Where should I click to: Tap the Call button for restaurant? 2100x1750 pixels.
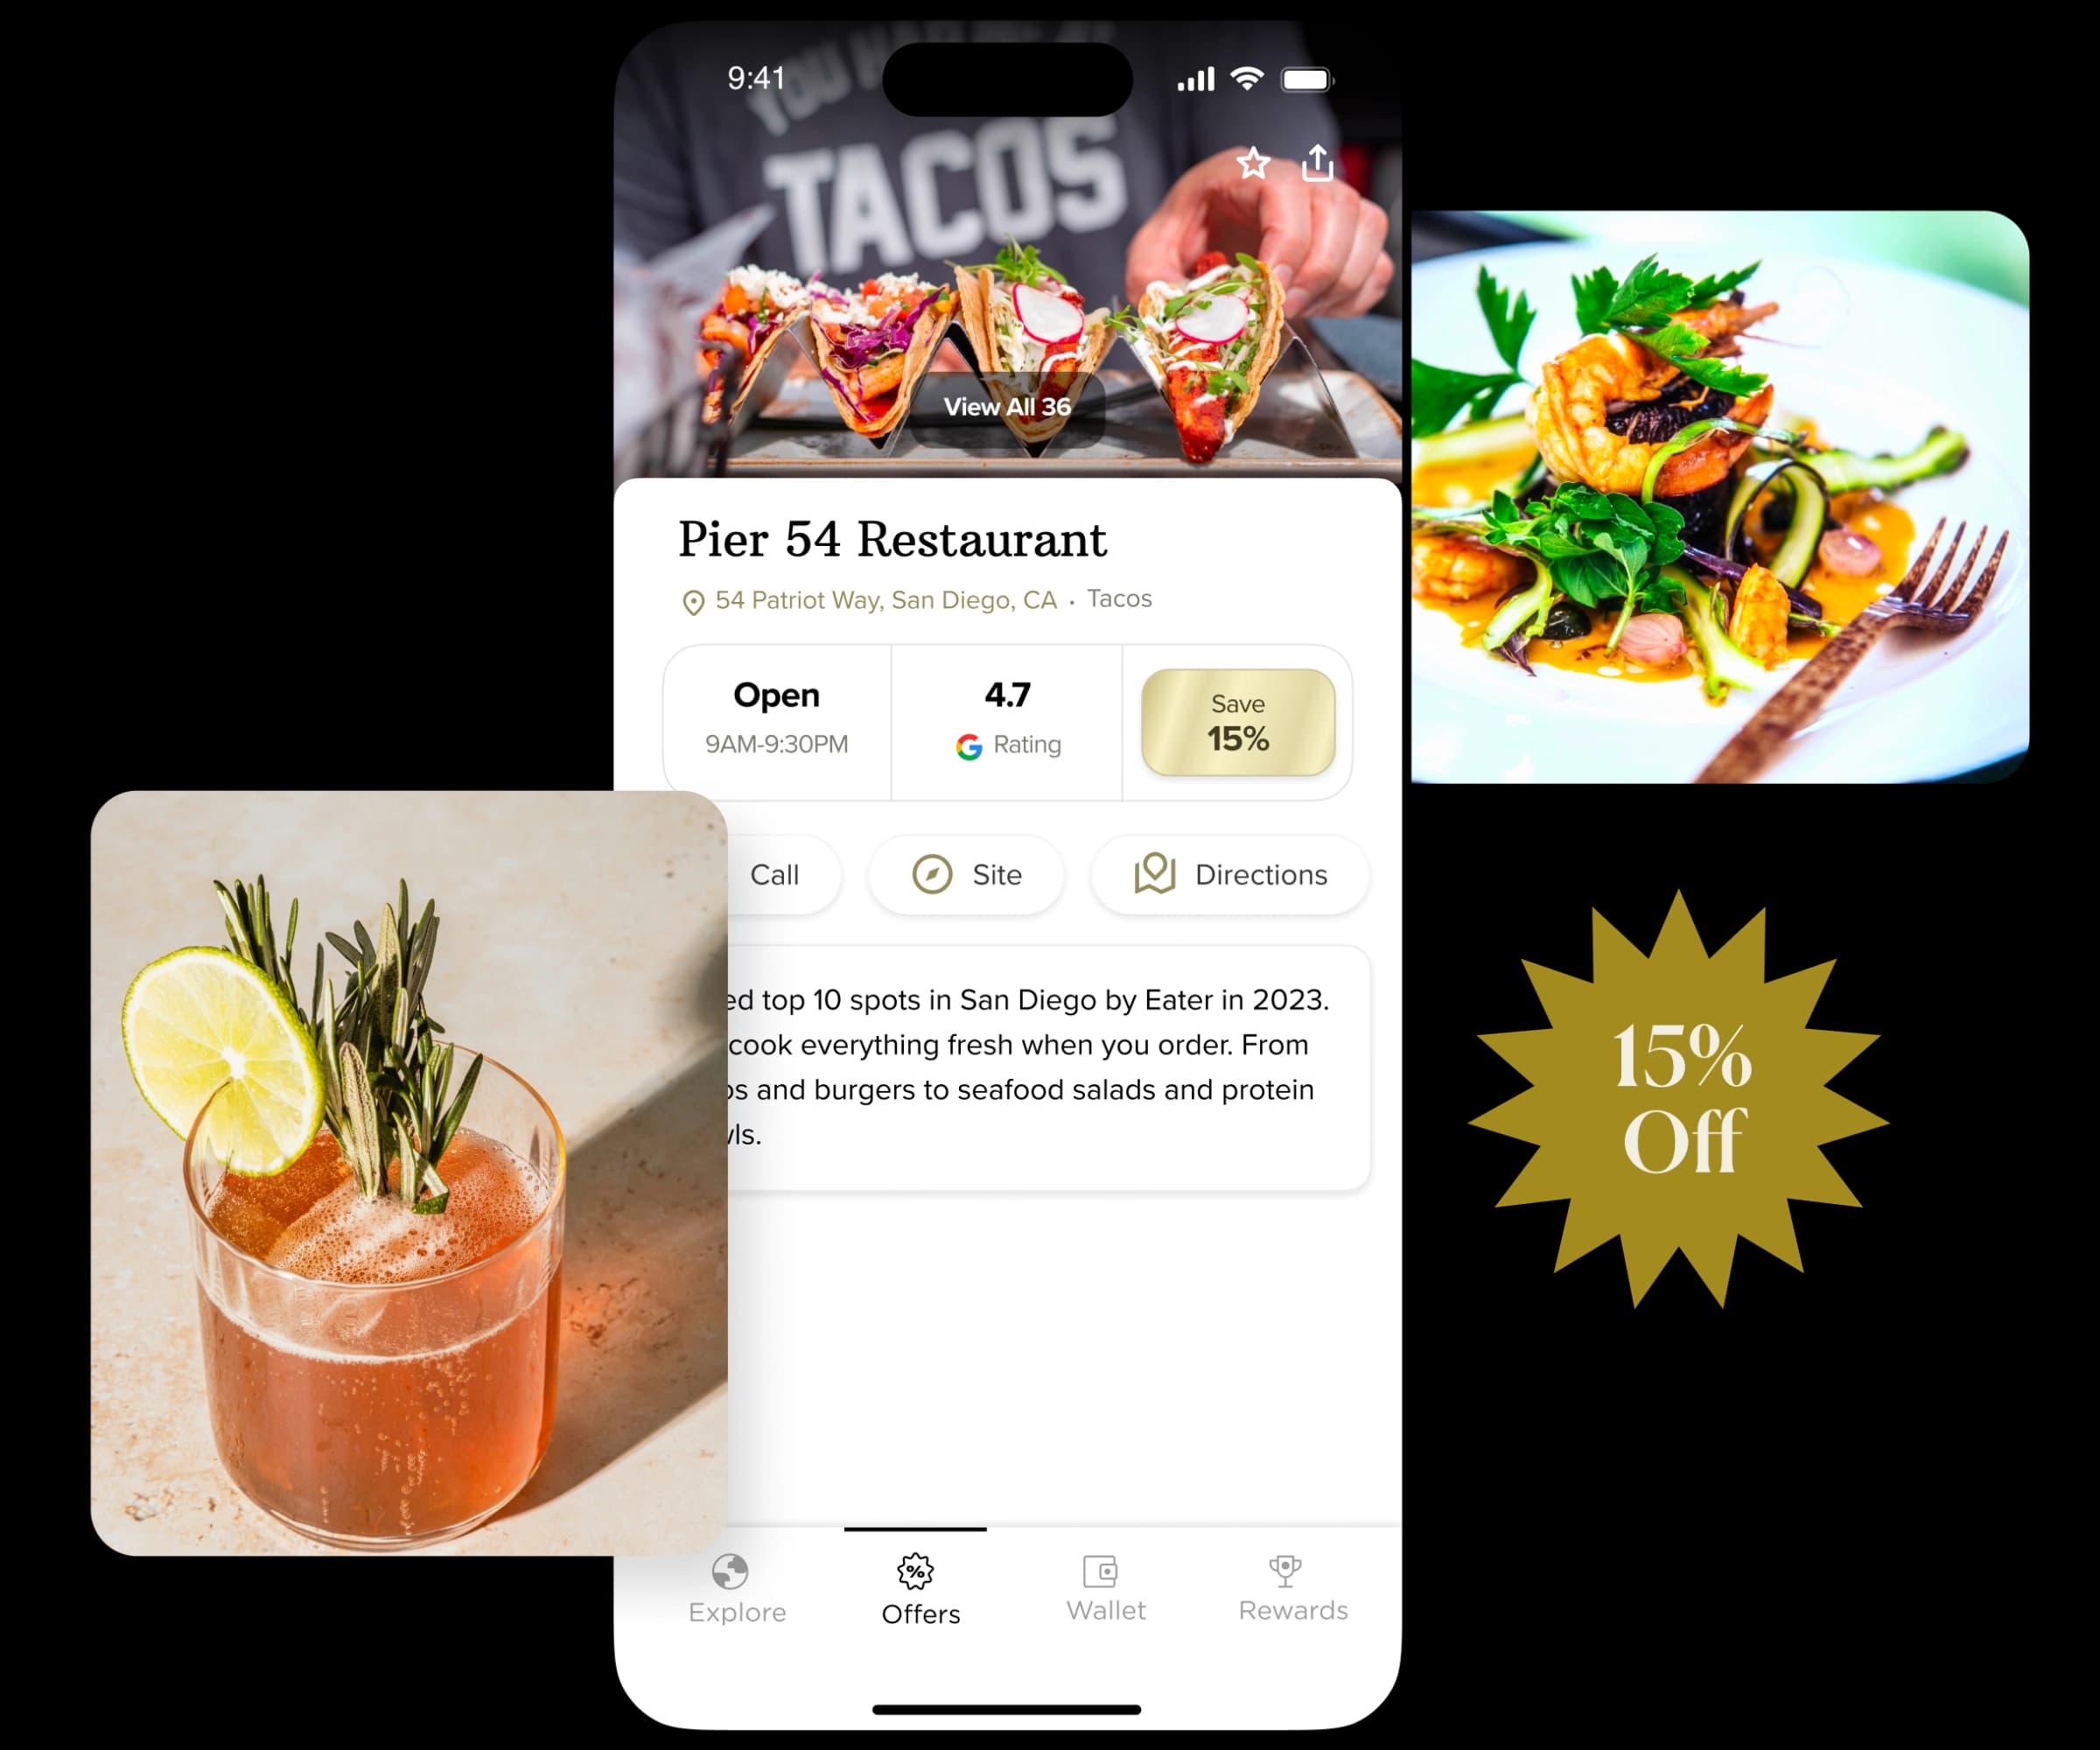click(773, 874)
